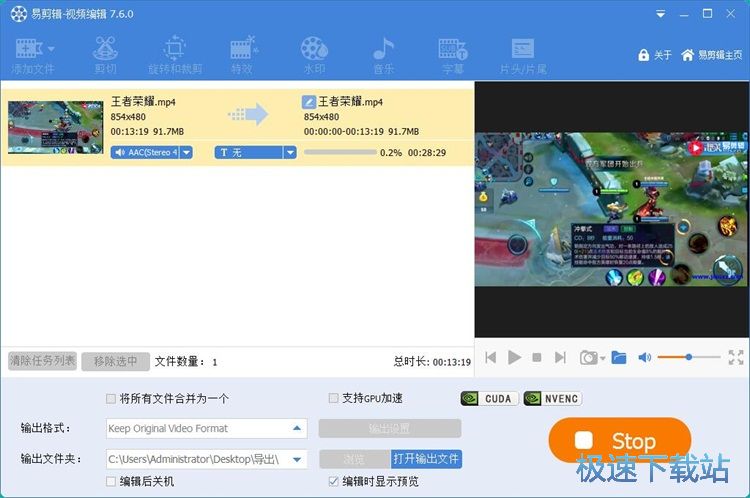750x498 pixels.
Task: Click the conversion progress bar at 0.2%
Action: 340,153
